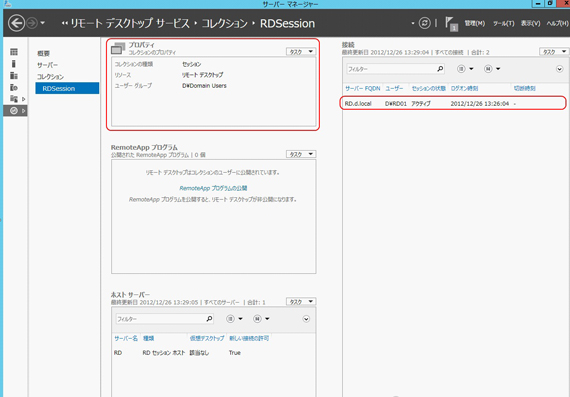Open the ヘルプ(H) menu
Viewport: 570px width, 397px height.
(x=557, y=23)
